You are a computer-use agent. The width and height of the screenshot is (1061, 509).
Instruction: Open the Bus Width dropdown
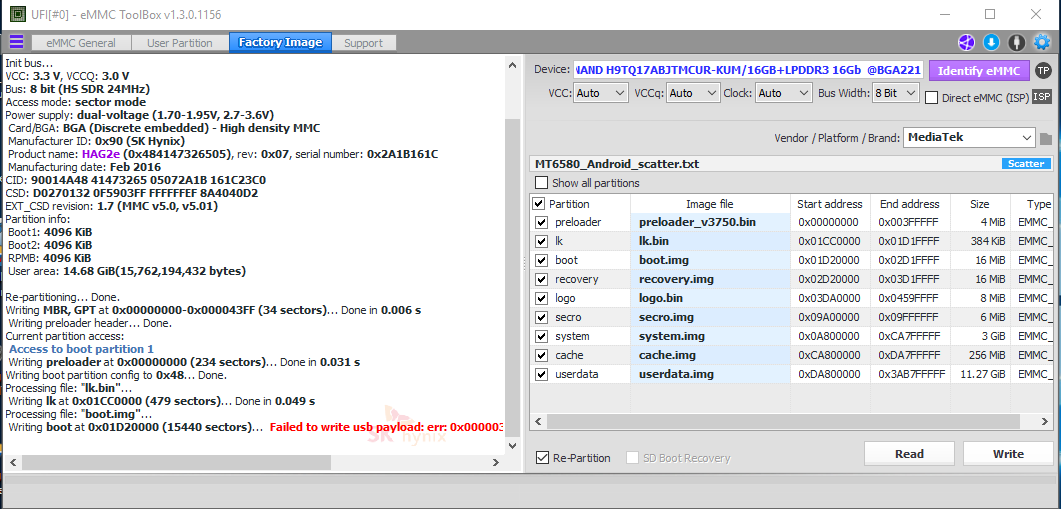click(x=895, y=93)
